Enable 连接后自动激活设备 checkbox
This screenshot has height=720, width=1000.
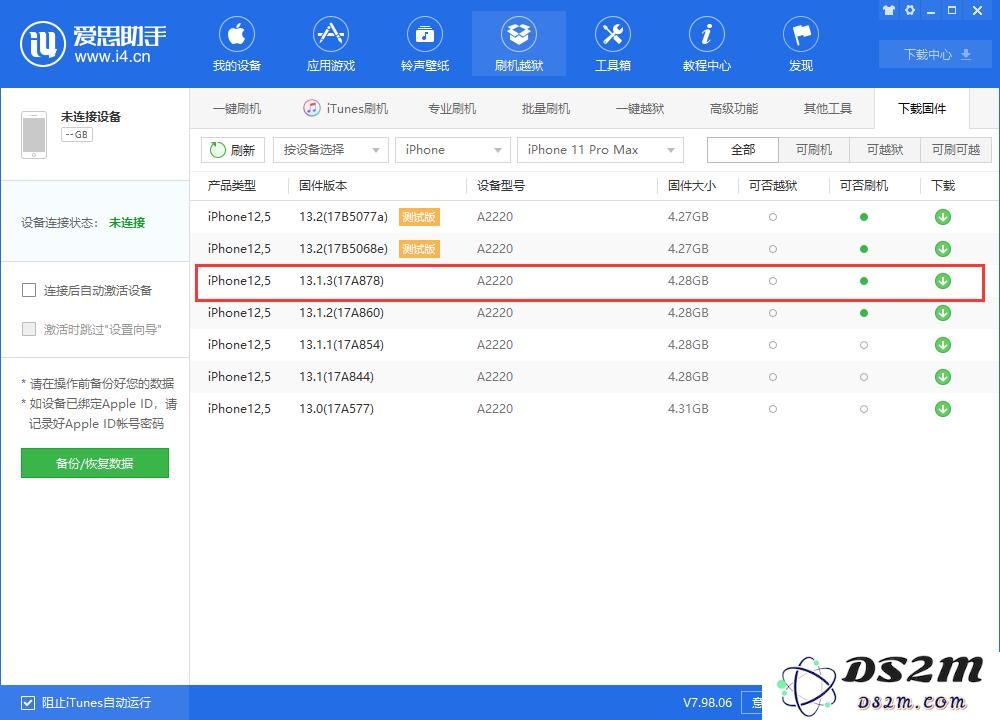click(29, 291)
